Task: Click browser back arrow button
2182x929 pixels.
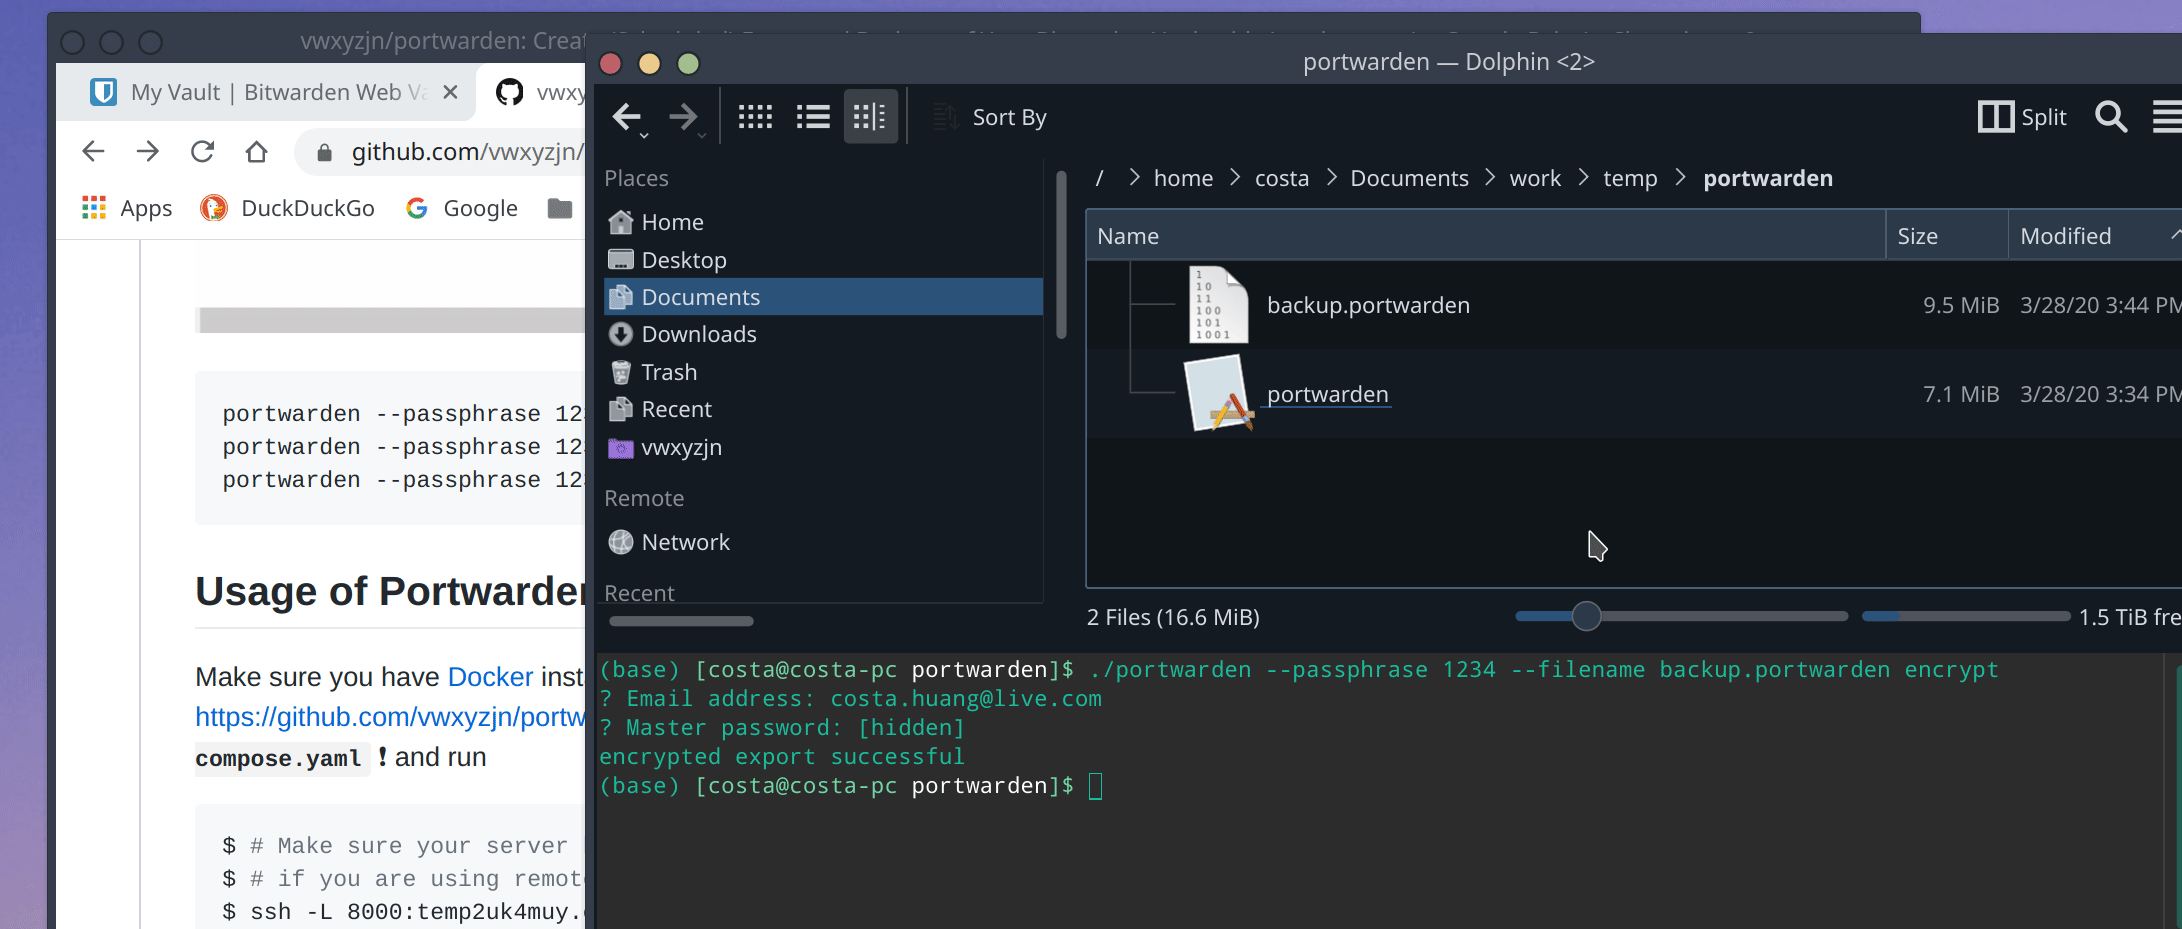Action: pyautogui.click(x=93, y=151)
